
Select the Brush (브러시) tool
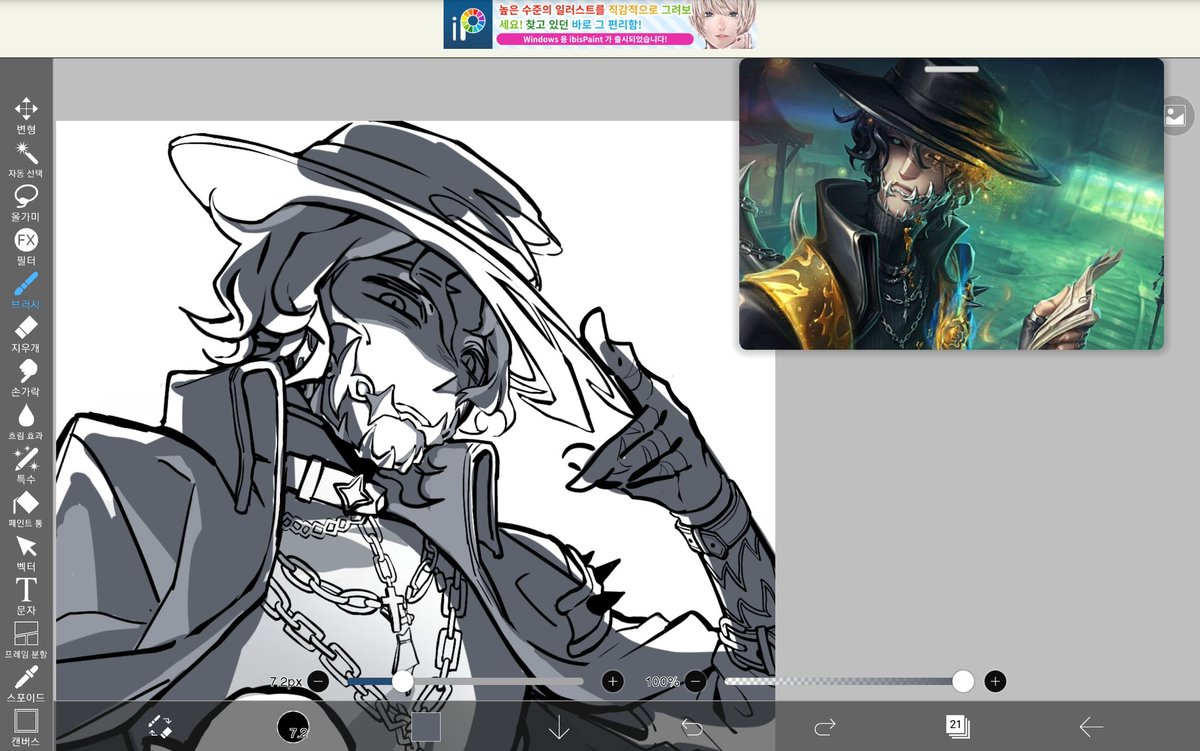point(26,290)
